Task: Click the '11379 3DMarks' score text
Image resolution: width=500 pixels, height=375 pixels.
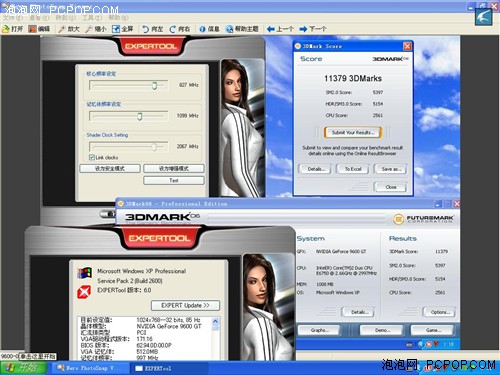Action: pyautogui.click(x=353, y=78)
